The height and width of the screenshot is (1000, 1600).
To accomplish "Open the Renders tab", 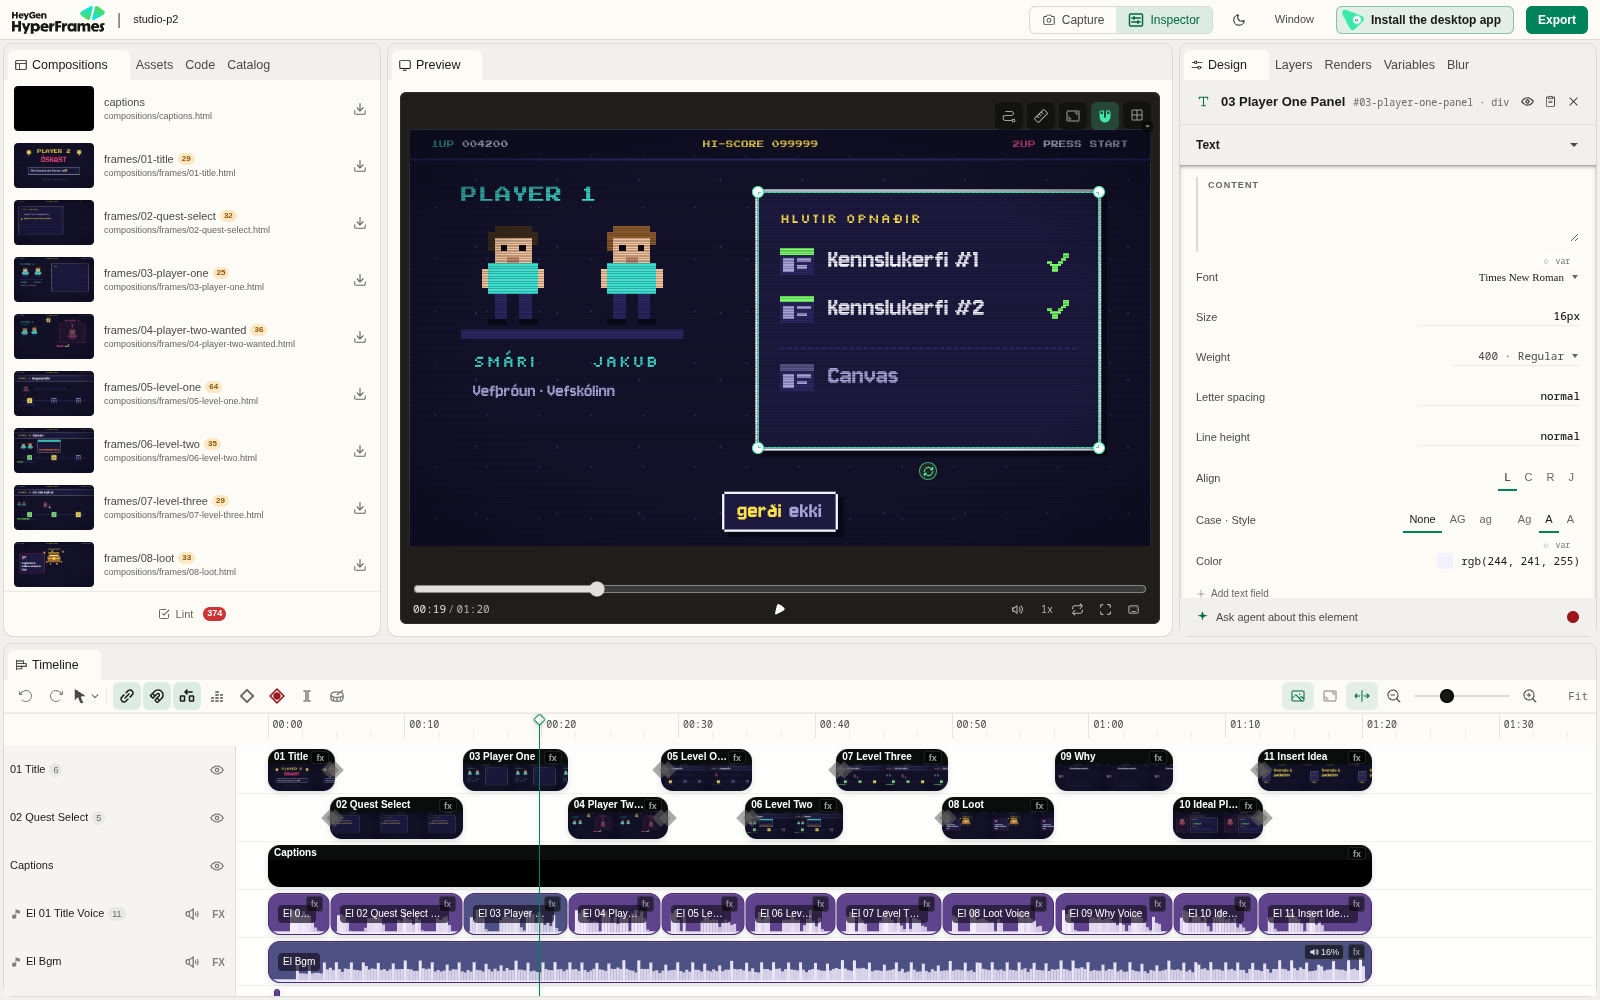I will 1348,65.
